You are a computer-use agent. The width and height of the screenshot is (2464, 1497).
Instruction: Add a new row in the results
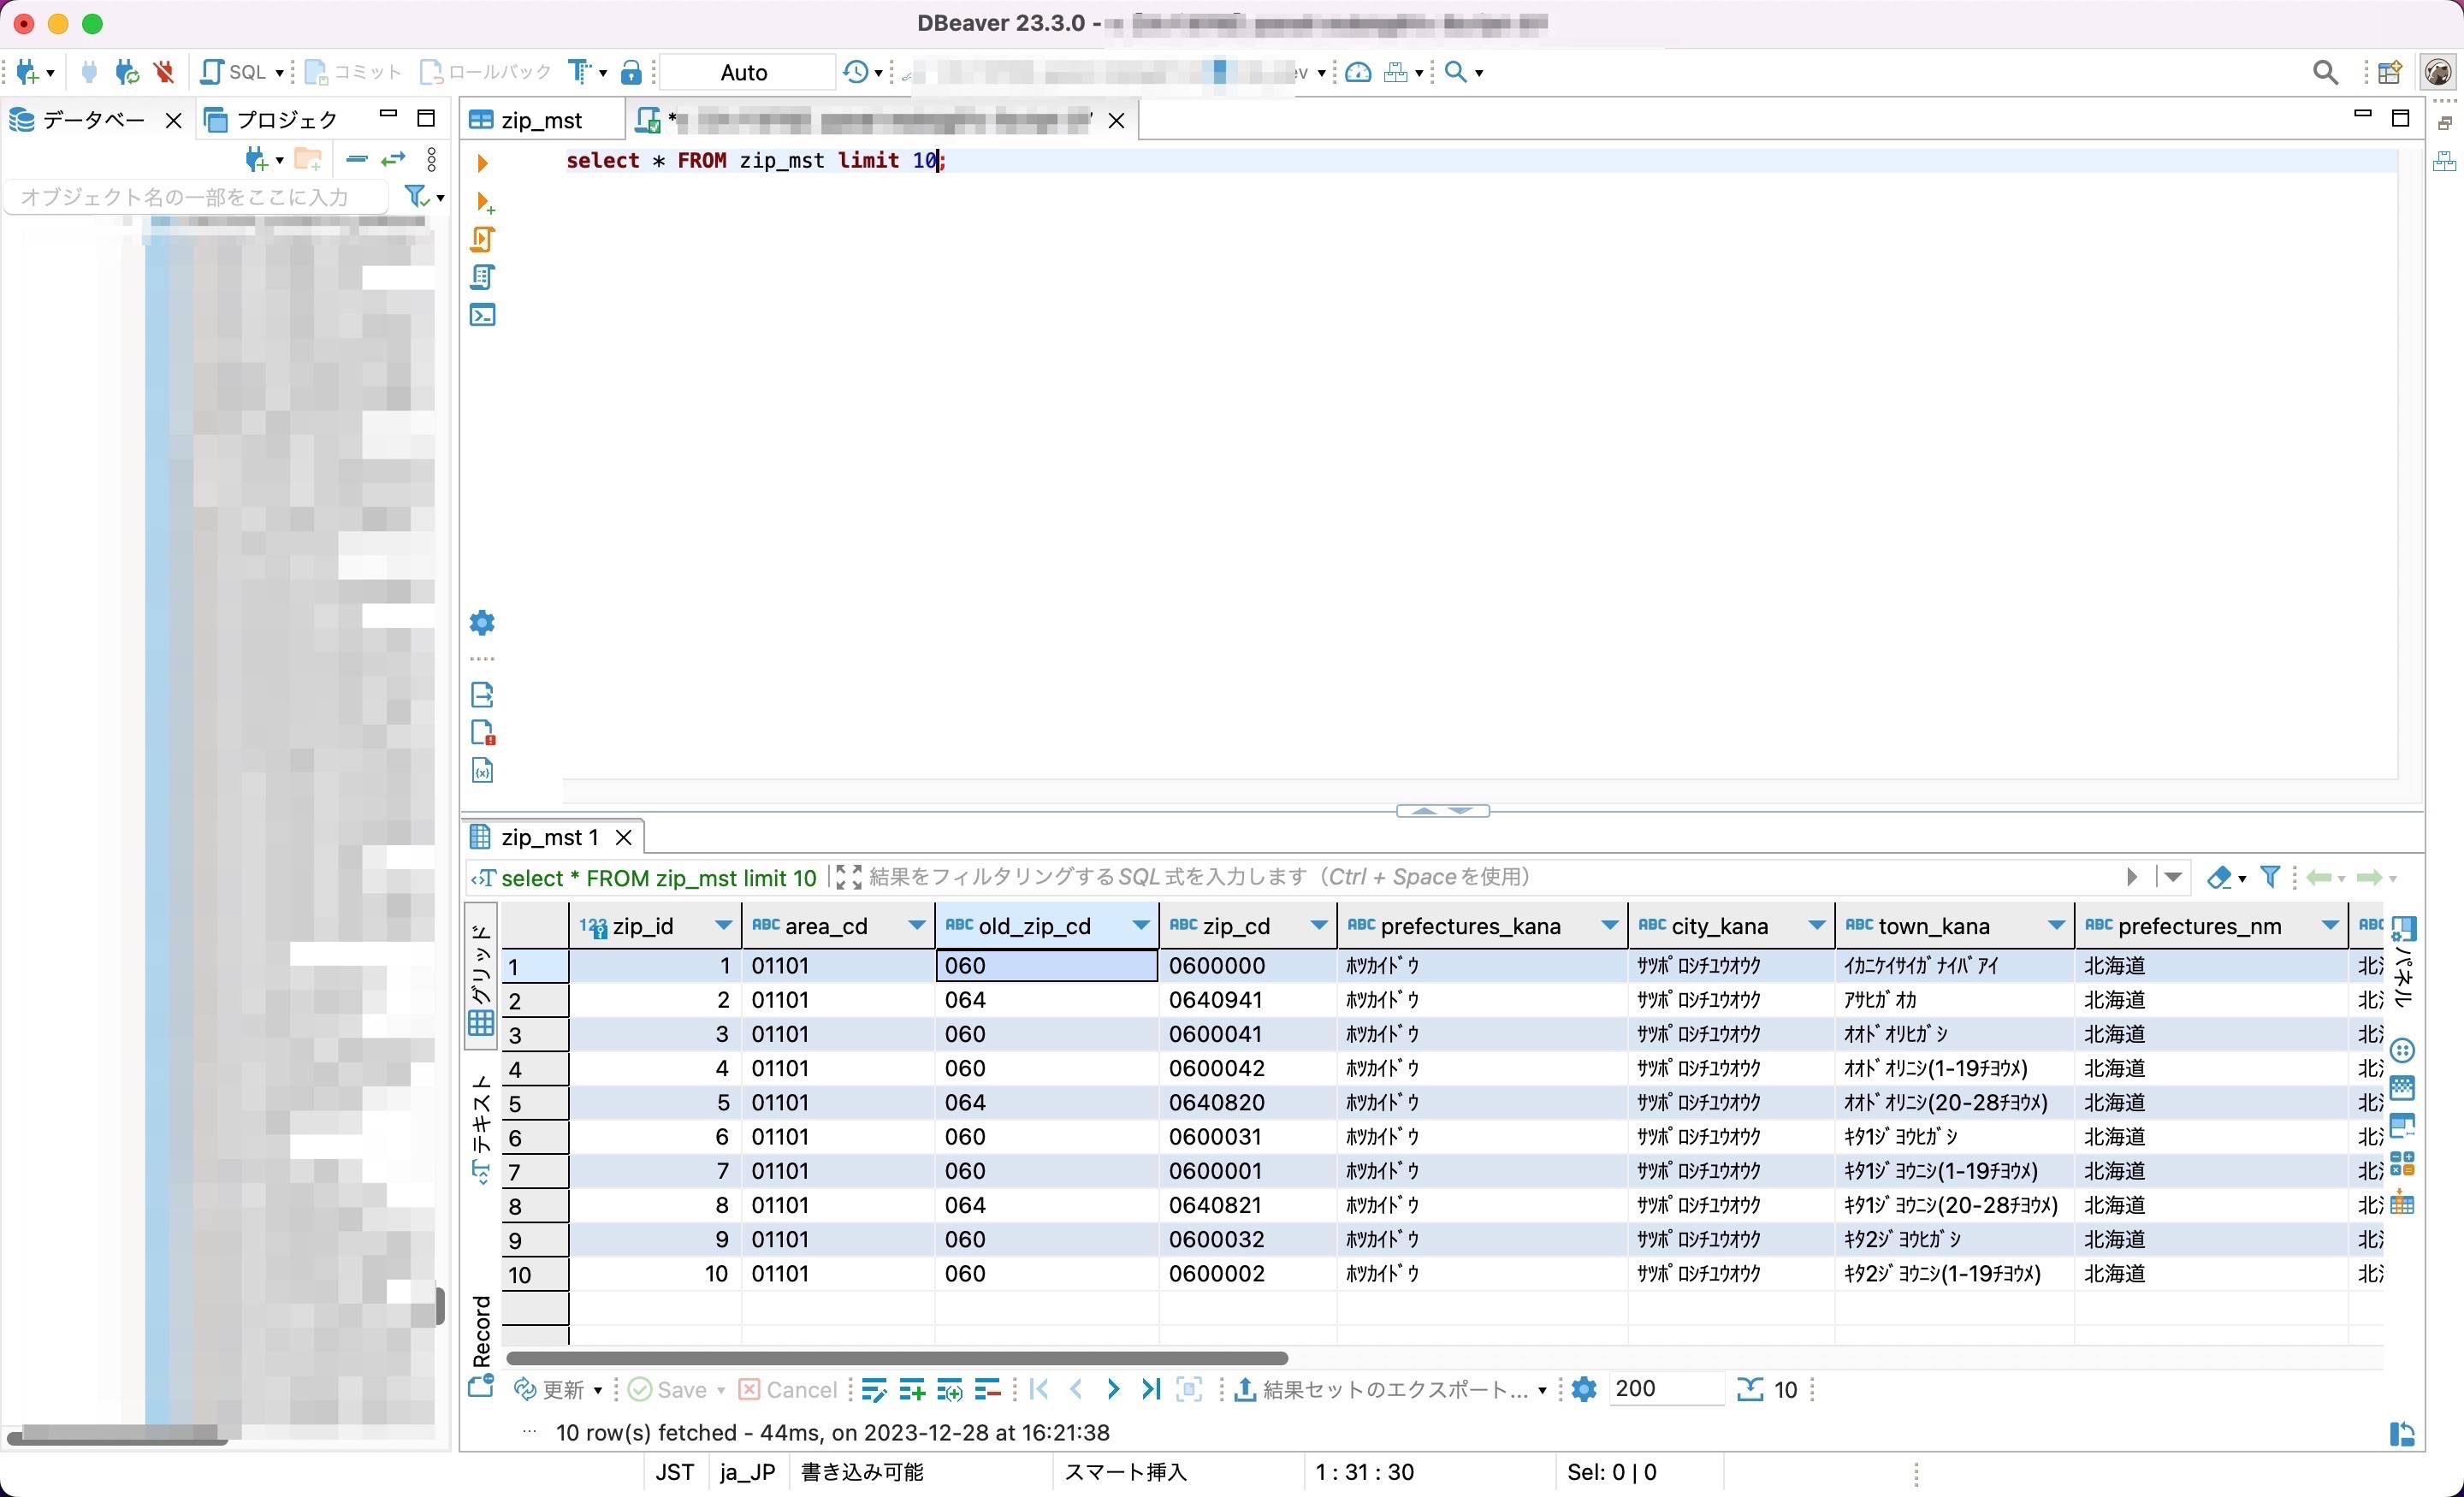pos(912,1390)
